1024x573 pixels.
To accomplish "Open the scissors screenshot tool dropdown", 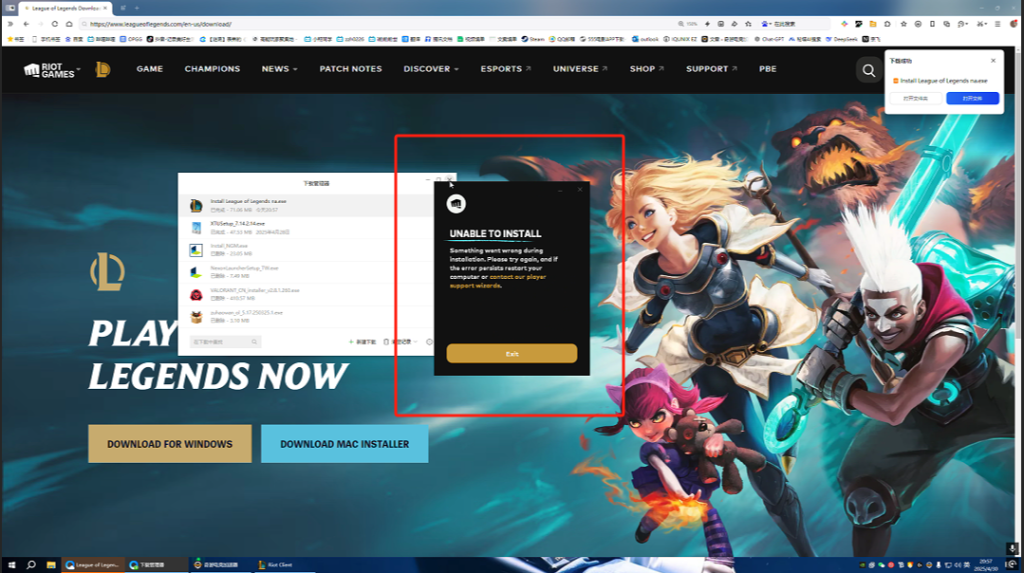I will [x=982, y=24].
